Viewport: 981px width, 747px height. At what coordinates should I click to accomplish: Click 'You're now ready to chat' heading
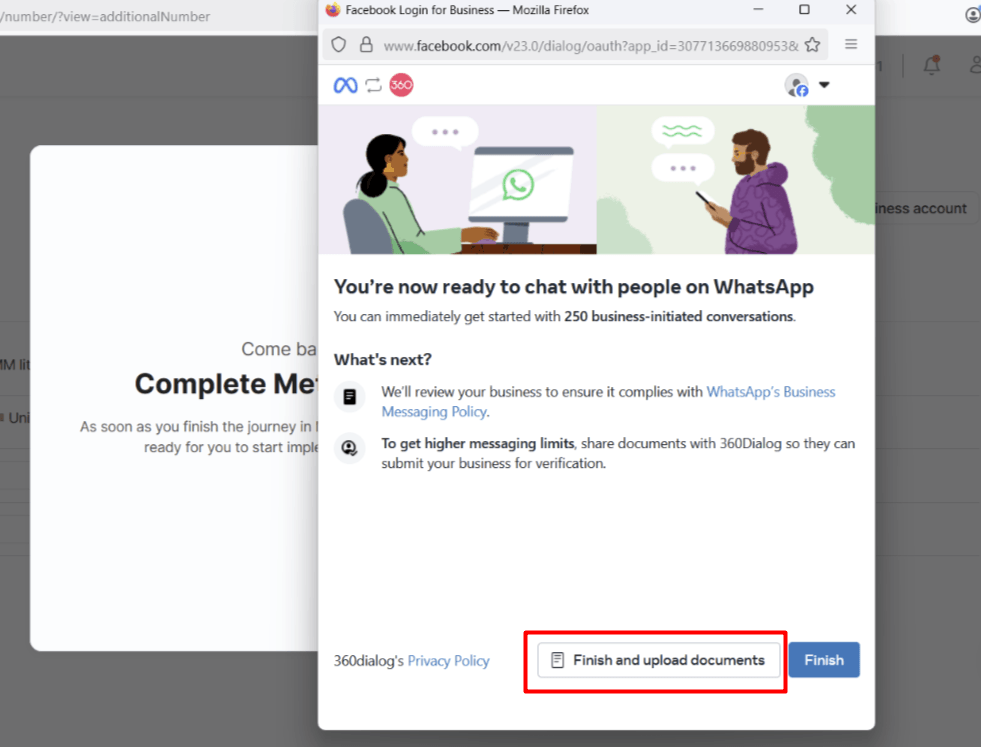[574, 287]
